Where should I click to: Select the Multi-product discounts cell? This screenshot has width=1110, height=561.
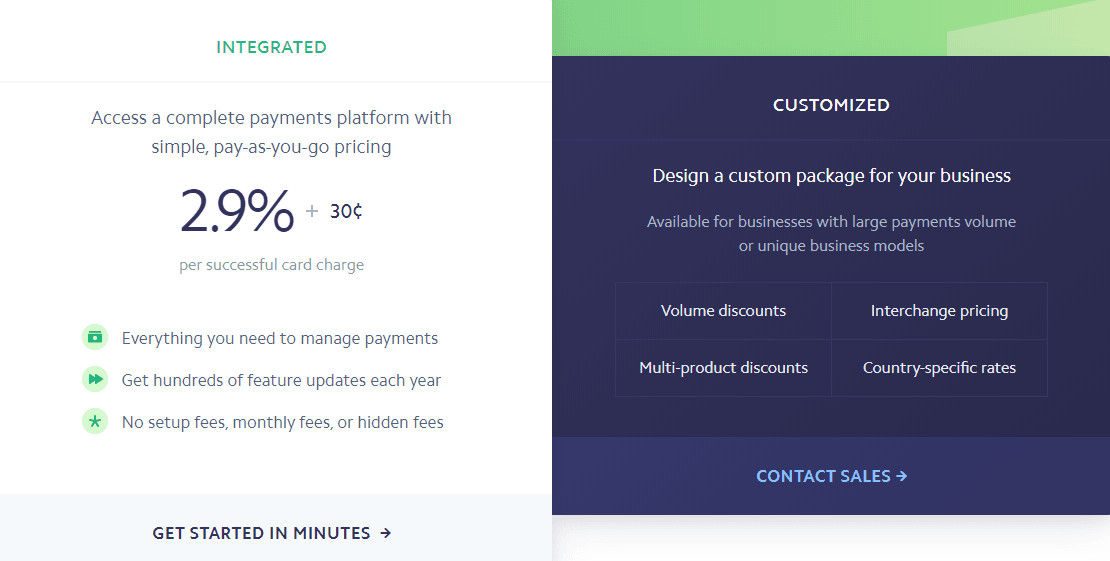[723, 368]
